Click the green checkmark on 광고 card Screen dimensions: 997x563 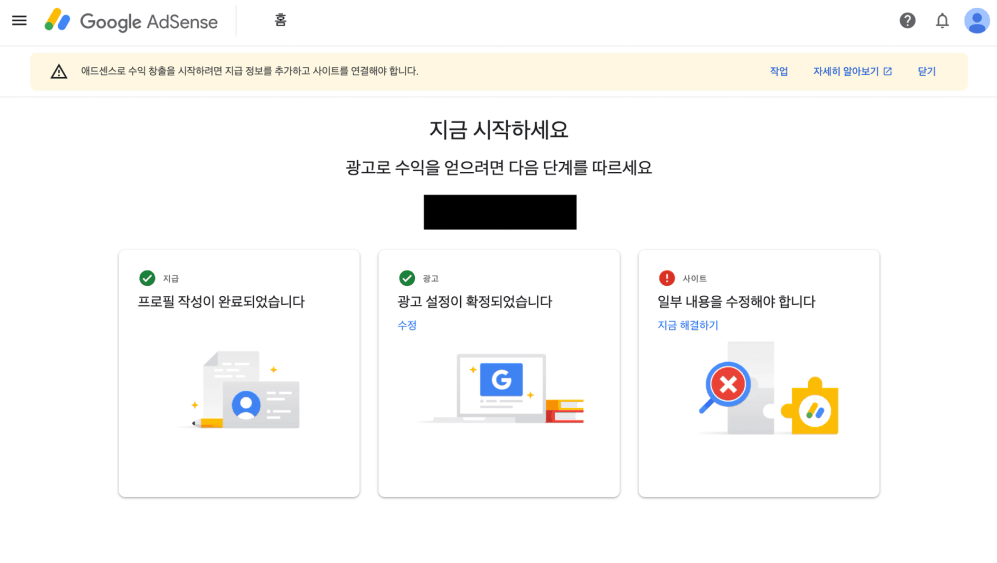click(x=407, y=278)
